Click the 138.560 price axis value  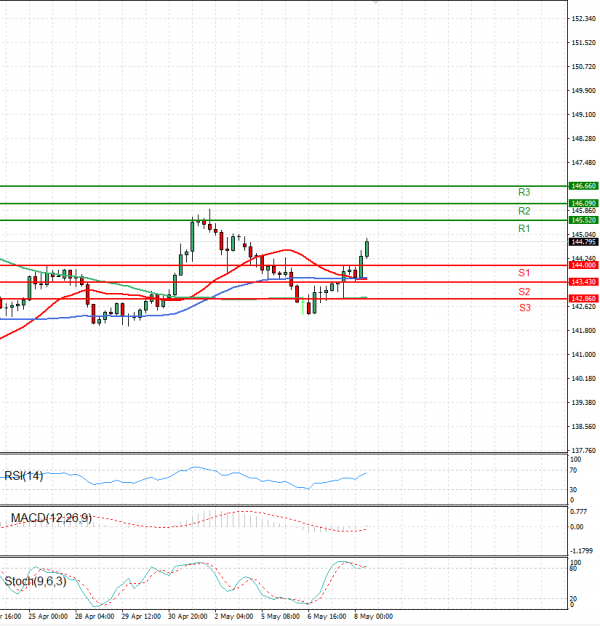(x=584, y=427)
